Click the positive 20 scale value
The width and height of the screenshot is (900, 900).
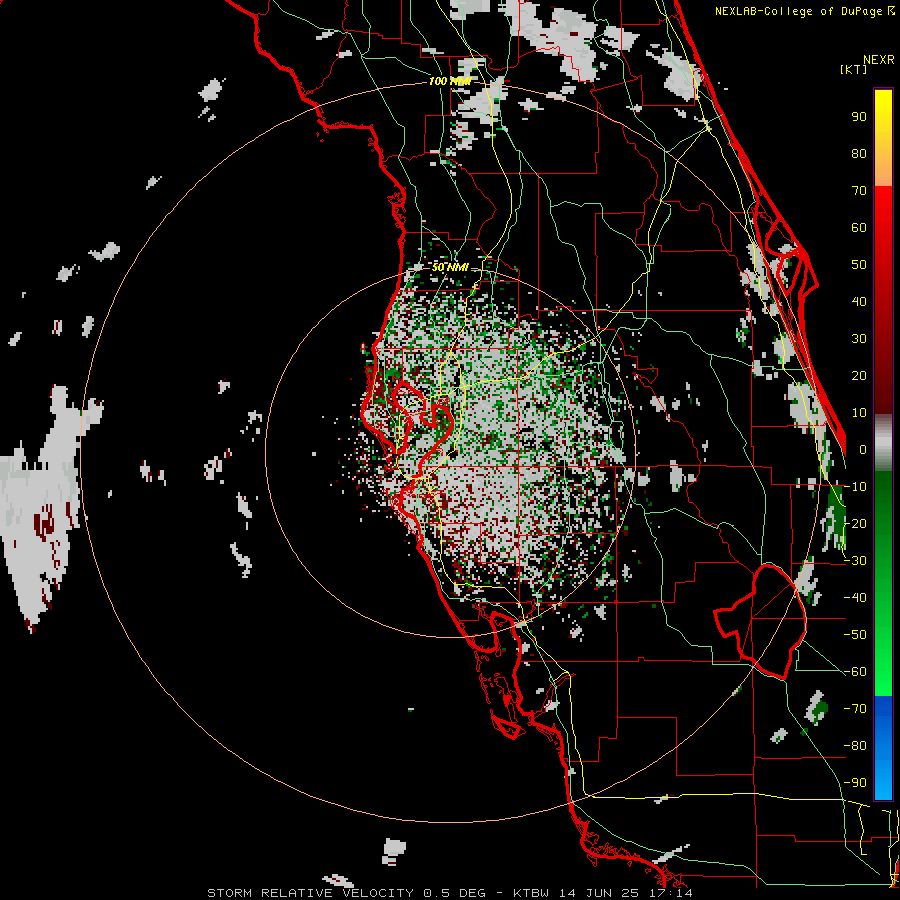(859, 375)
